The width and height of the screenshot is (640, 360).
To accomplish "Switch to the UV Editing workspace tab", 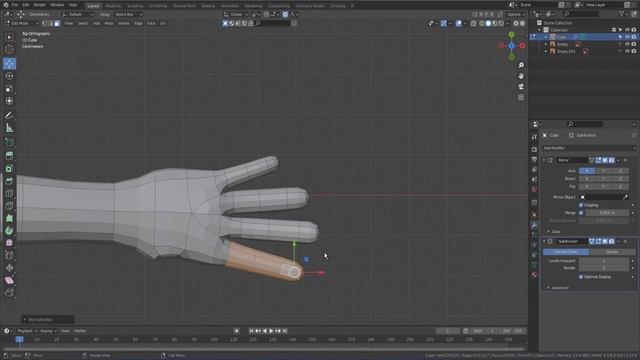I will click(158, 6).
